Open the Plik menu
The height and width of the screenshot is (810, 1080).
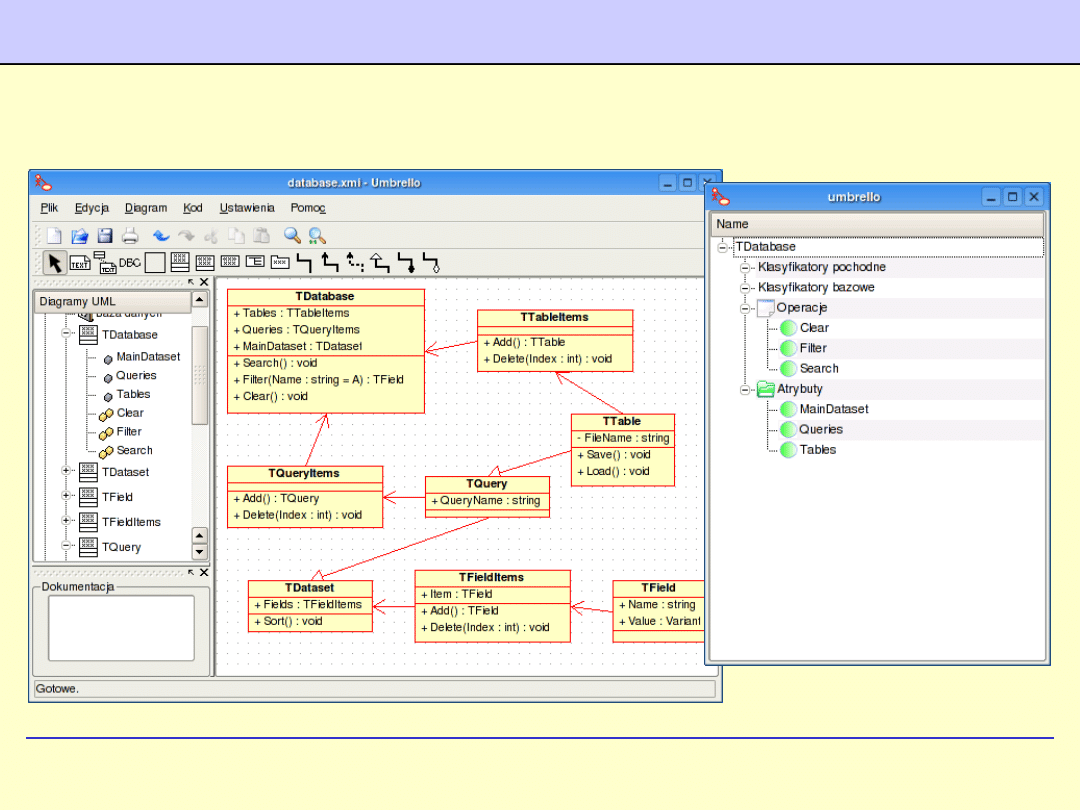pyautogui.click(x=49, y=208)
